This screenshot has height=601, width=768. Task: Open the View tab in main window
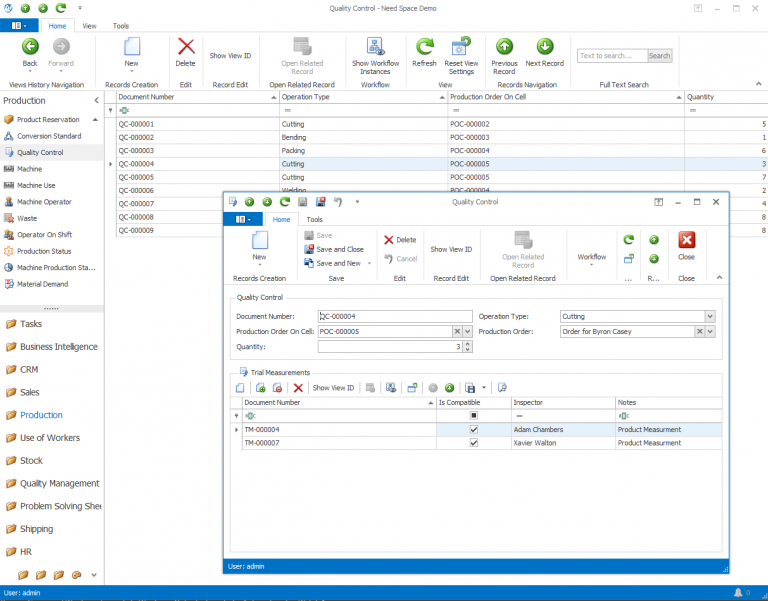(89, 26)
